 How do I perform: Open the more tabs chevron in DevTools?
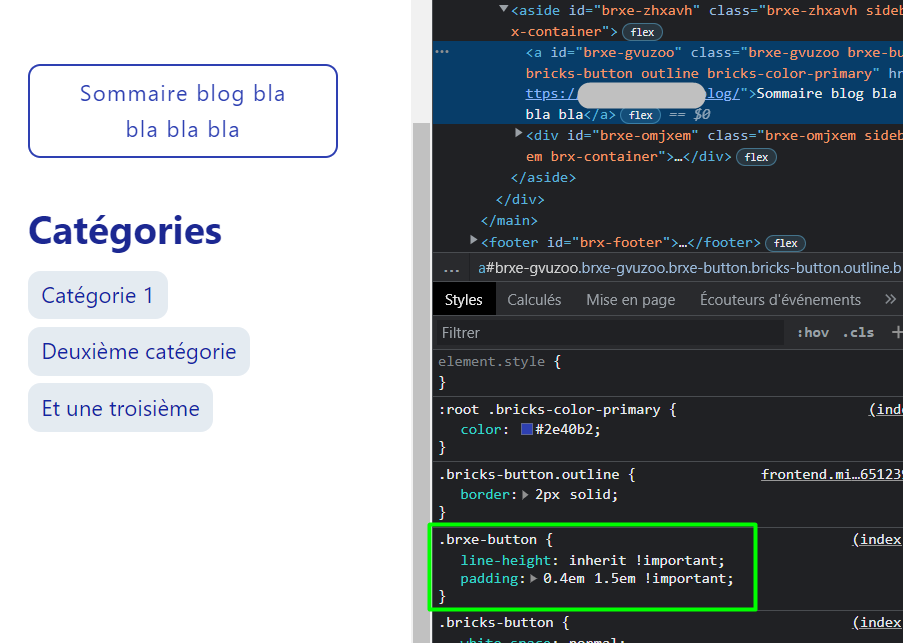coord(890,299)
